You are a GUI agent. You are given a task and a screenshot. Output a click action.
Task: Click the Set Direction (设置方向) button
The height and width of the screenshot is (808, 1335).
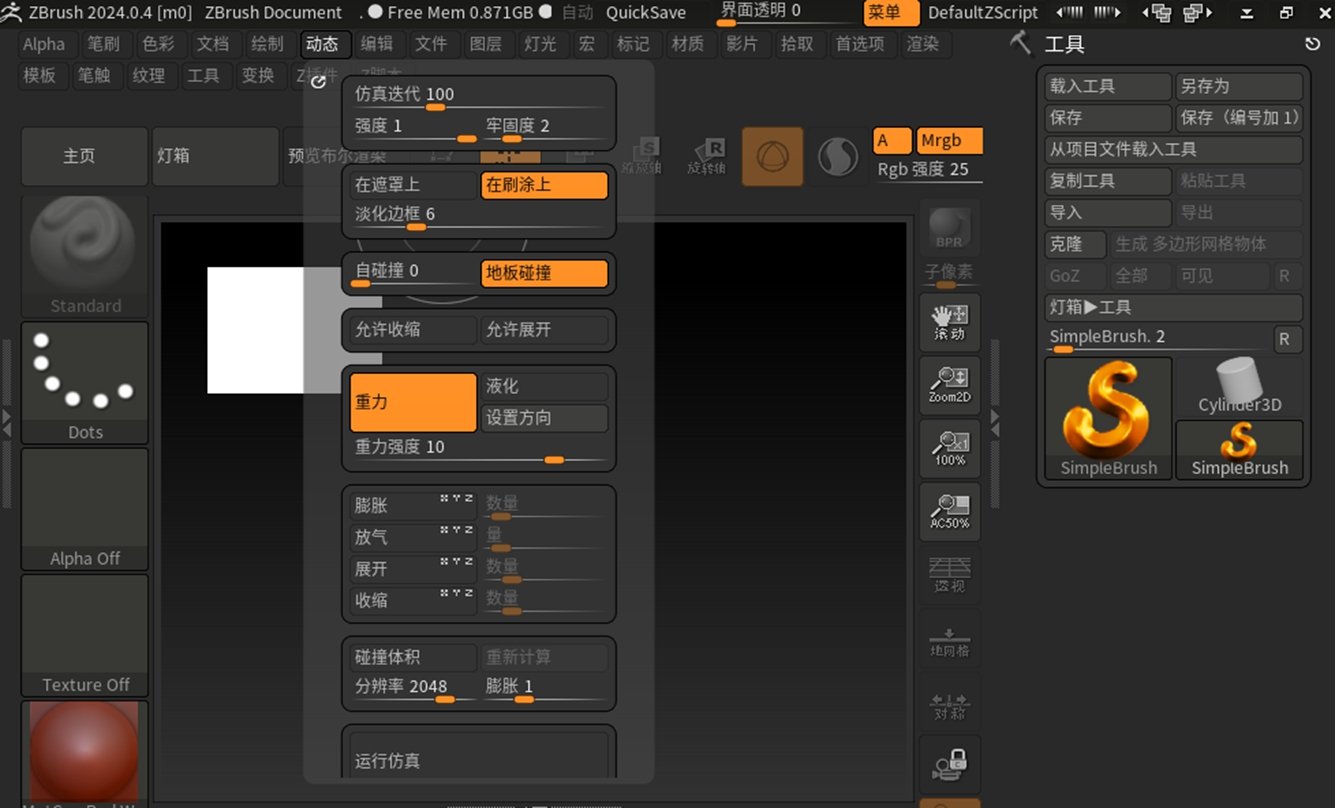coord(545,418)
